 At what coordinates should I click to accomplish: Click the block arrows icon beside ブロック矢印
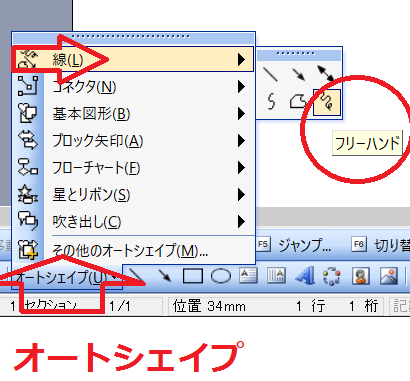tap(28, 140)
